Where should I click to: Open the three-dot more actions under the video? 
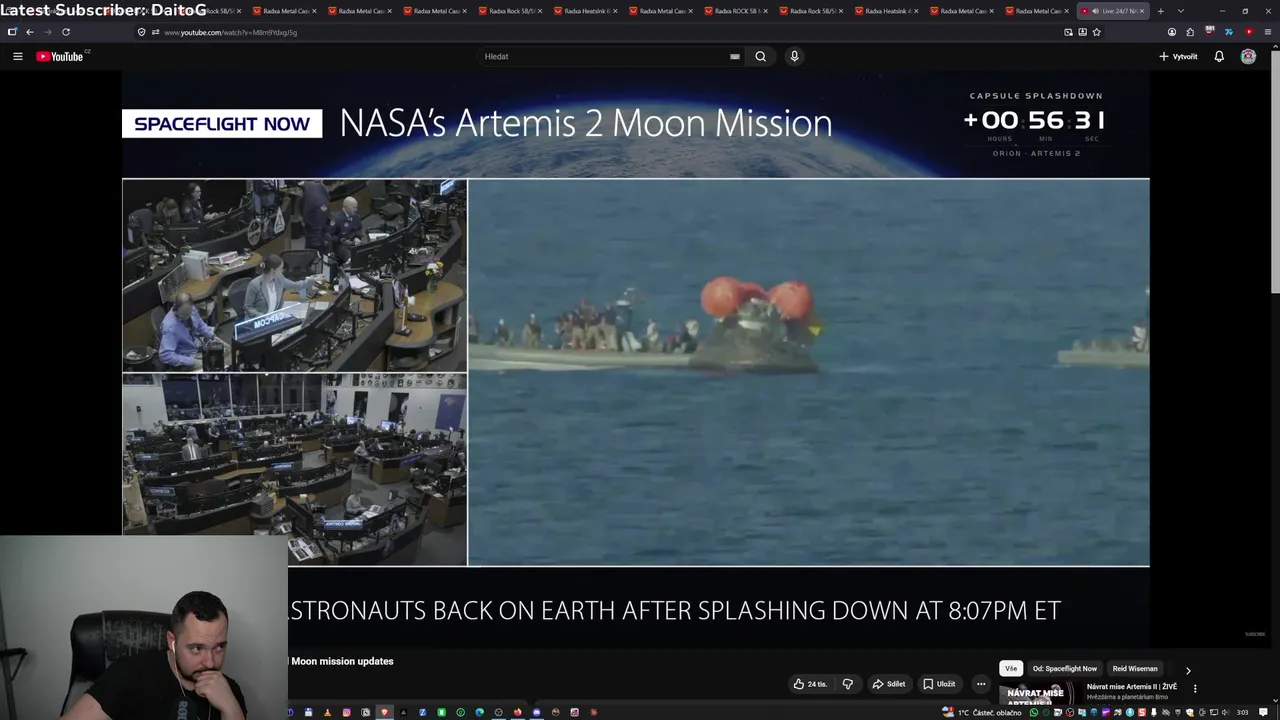coord(981,684)
